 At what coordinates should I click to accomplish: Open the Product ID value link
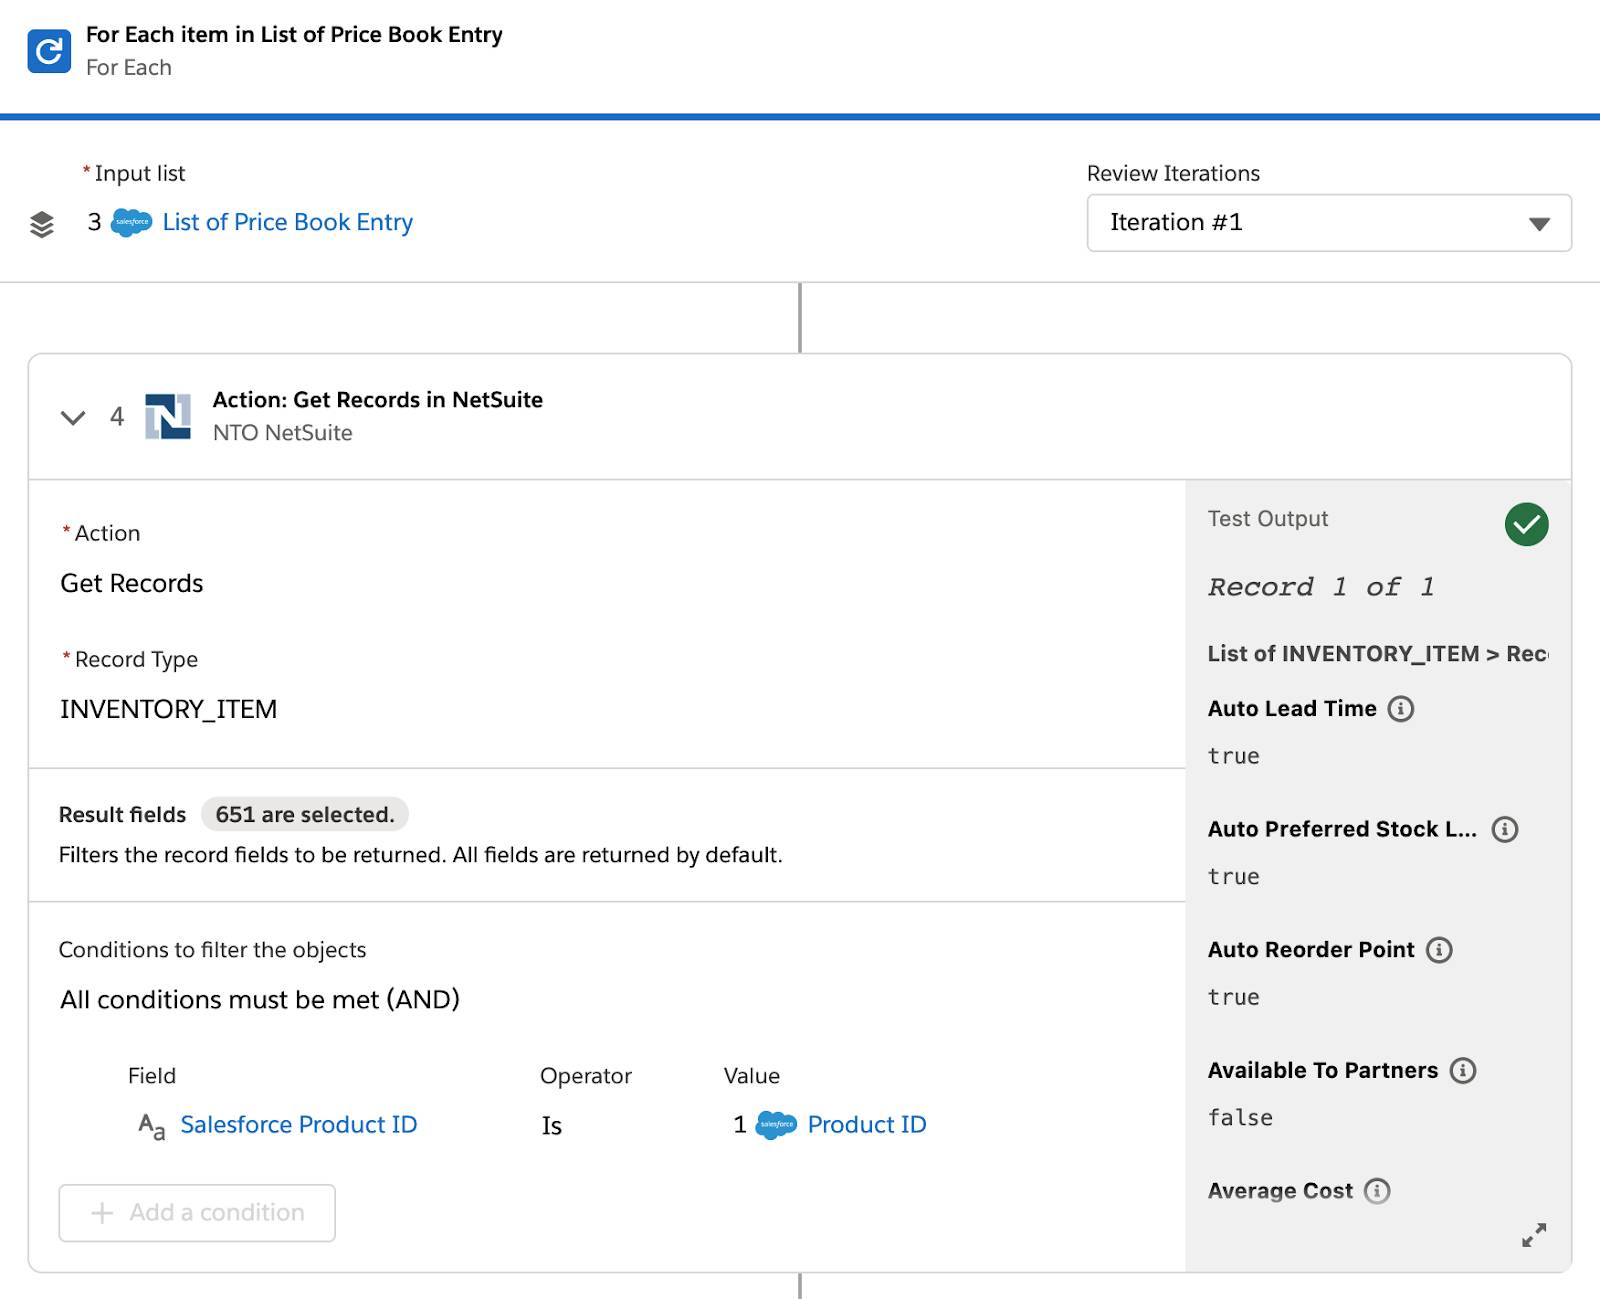867,1125
